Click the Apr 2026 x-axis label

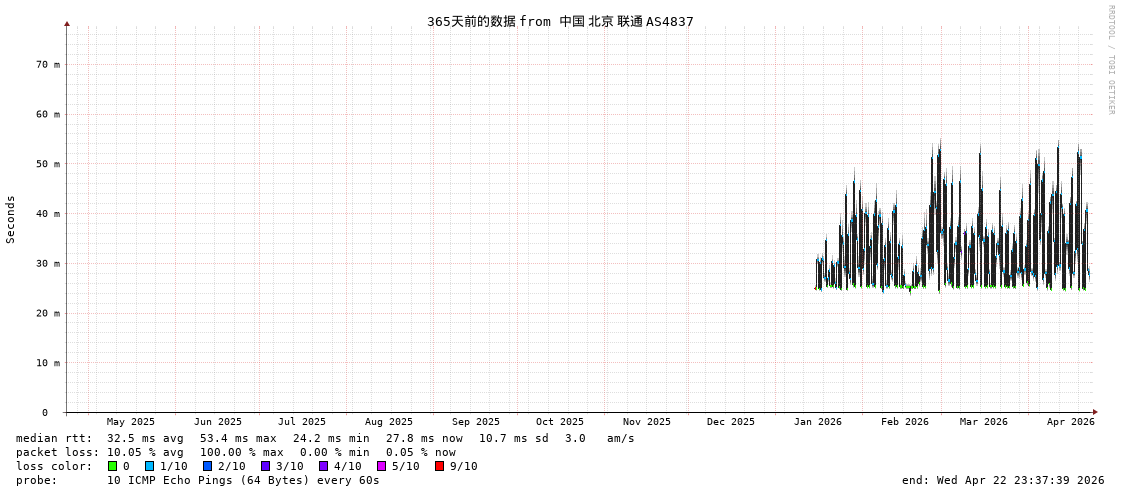(1070, 422)
